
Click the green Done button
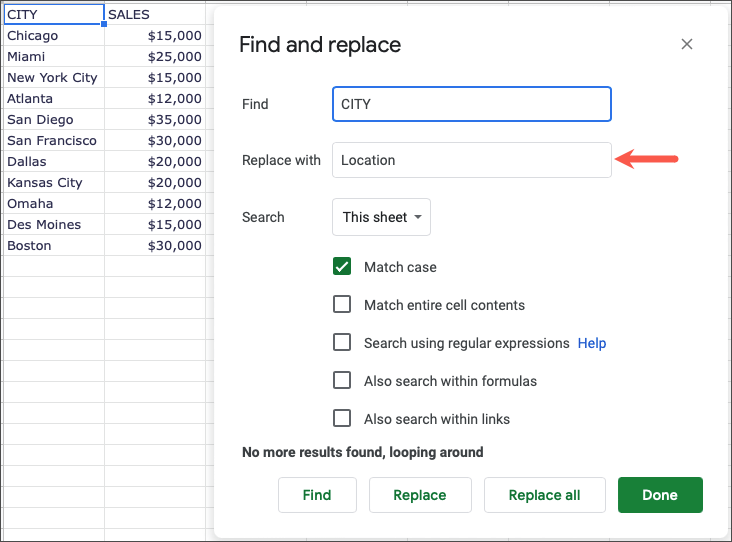(660, 495)
